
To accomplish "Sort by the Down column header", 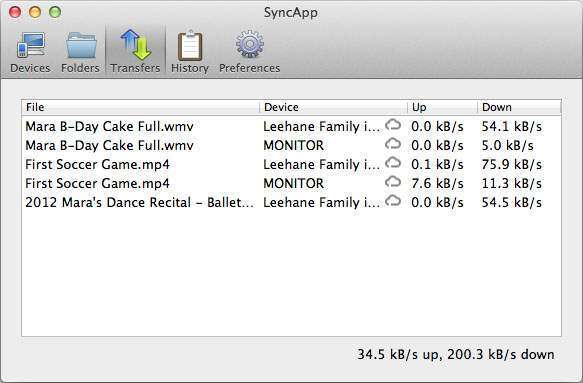I will [519, 107].
